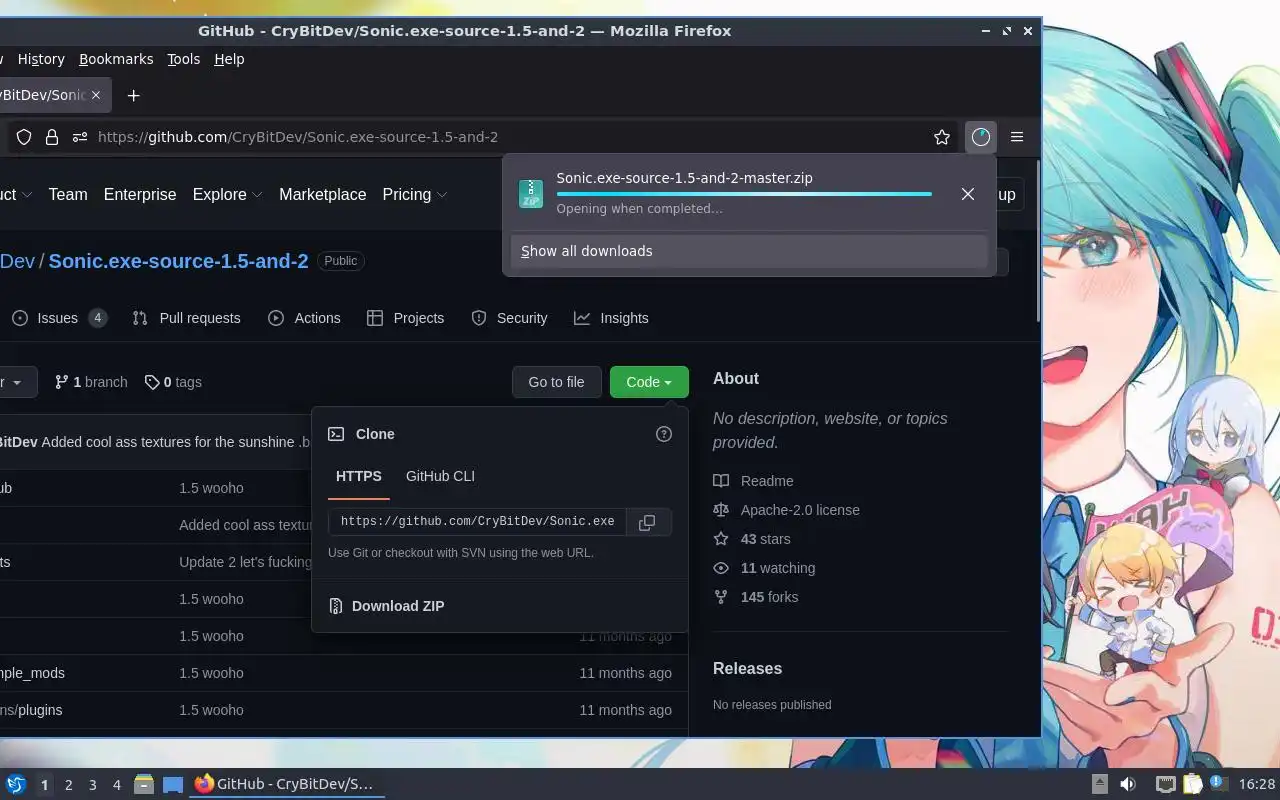Open the branch selector dropdown
1280x800 pixels.
point(14,382)
